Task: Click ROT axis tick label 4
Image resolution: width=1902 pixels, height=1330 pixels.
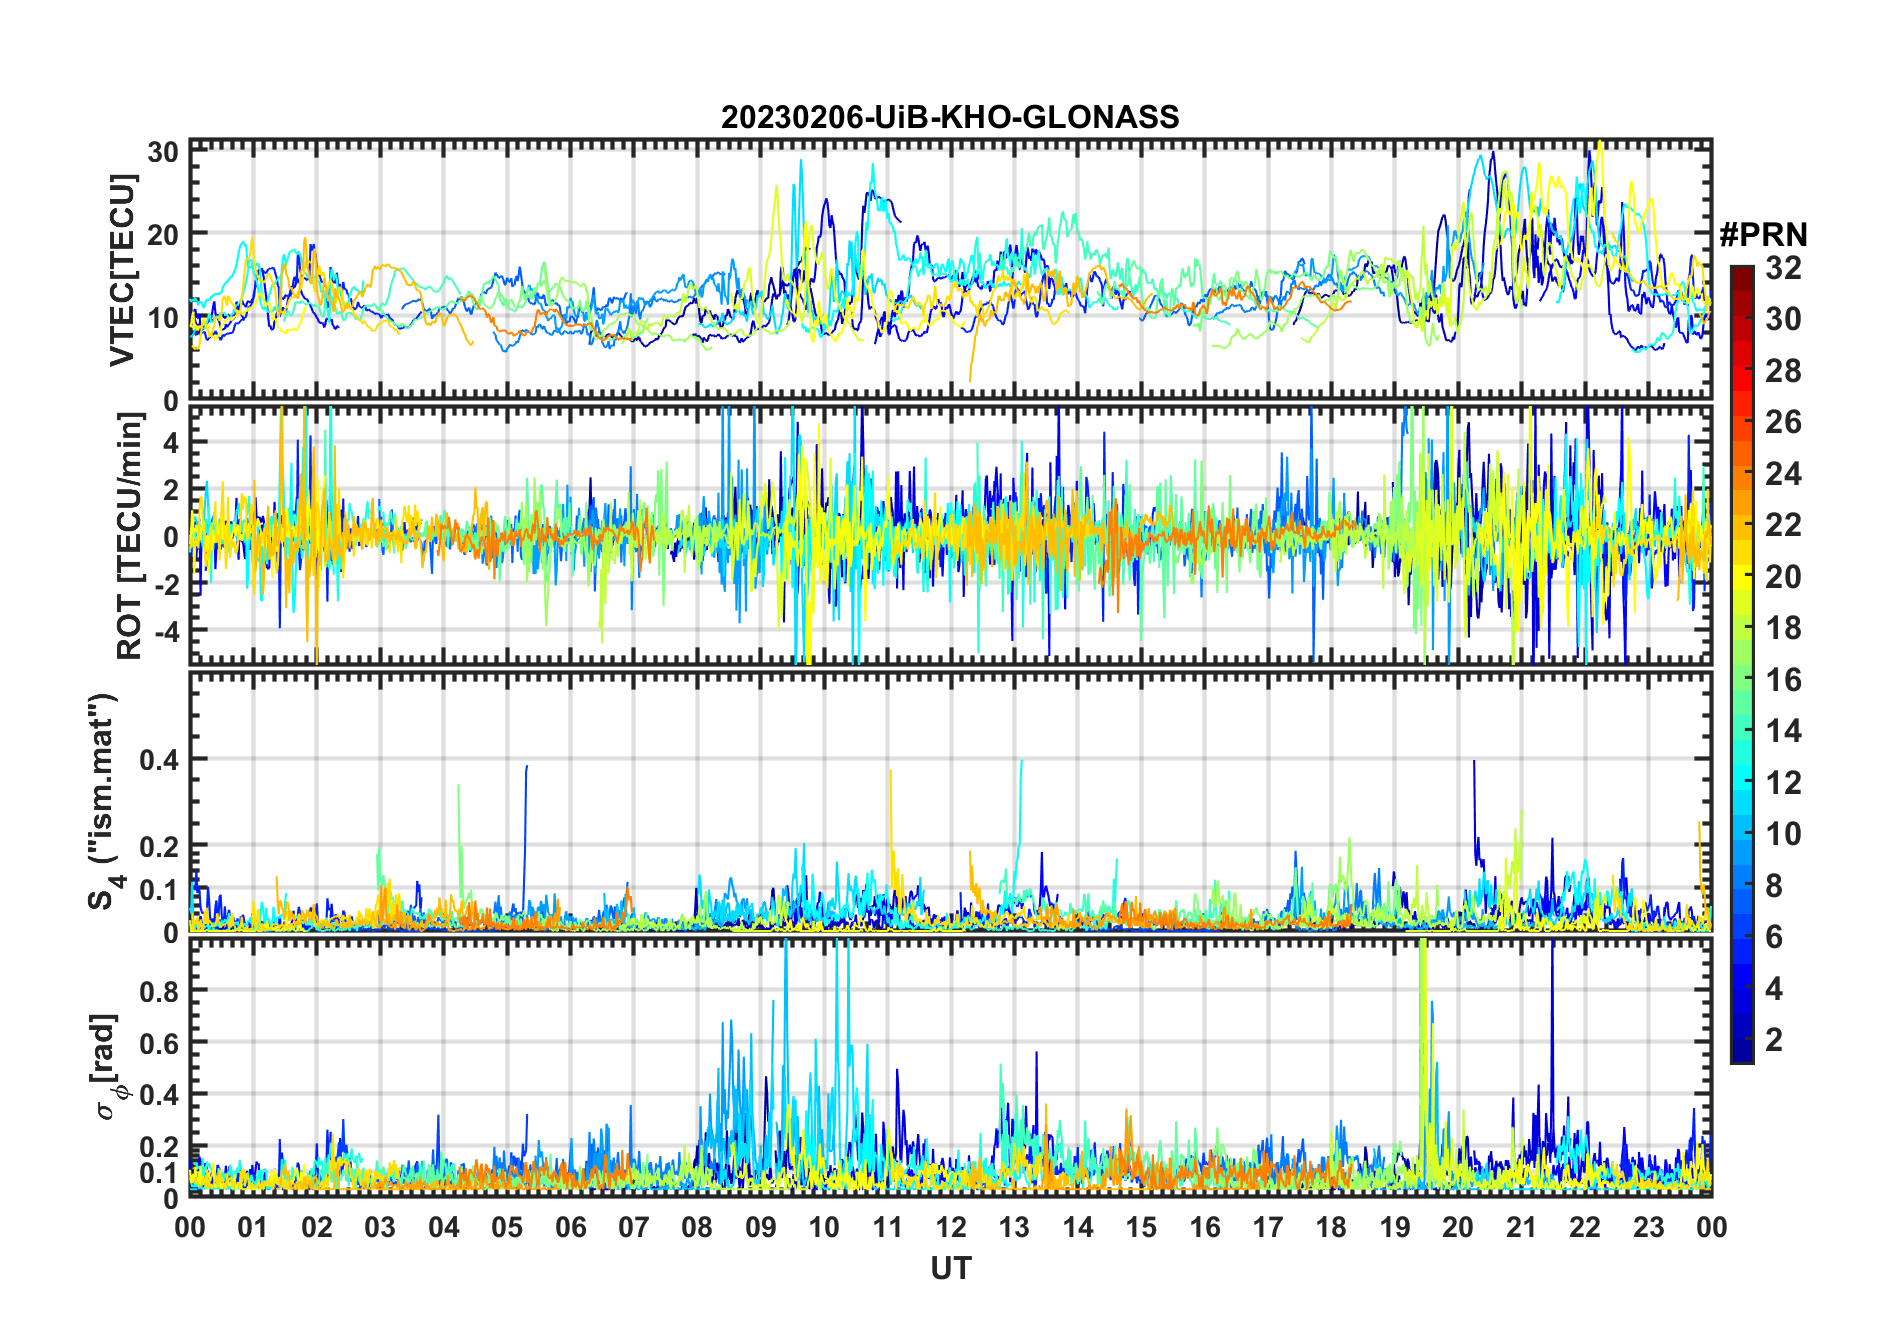Action: point(171,442)
